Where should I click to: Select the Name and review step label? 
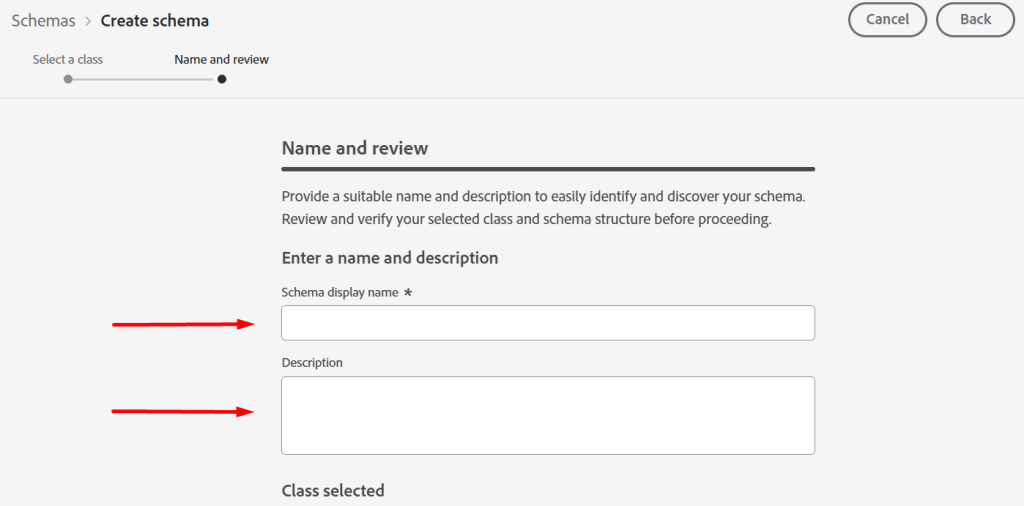[221, 59]
